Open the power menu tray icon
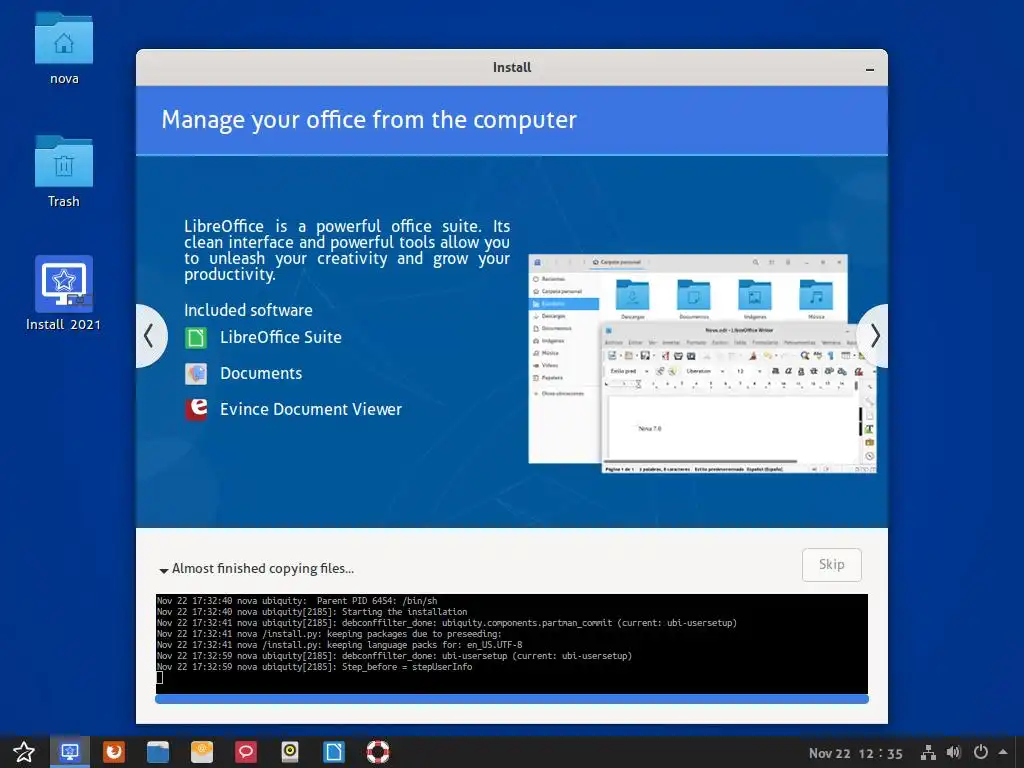Screen dimensions: 1024x768 point(980,753)
